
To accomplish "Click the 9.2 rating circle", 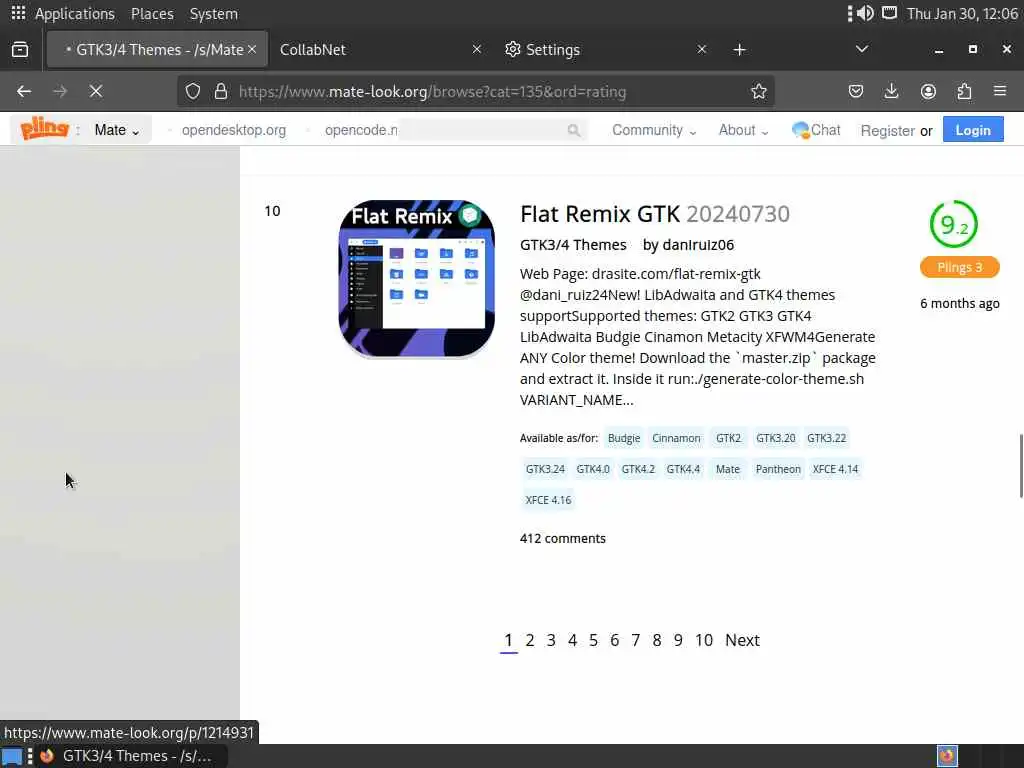I will tap(953, 225).
